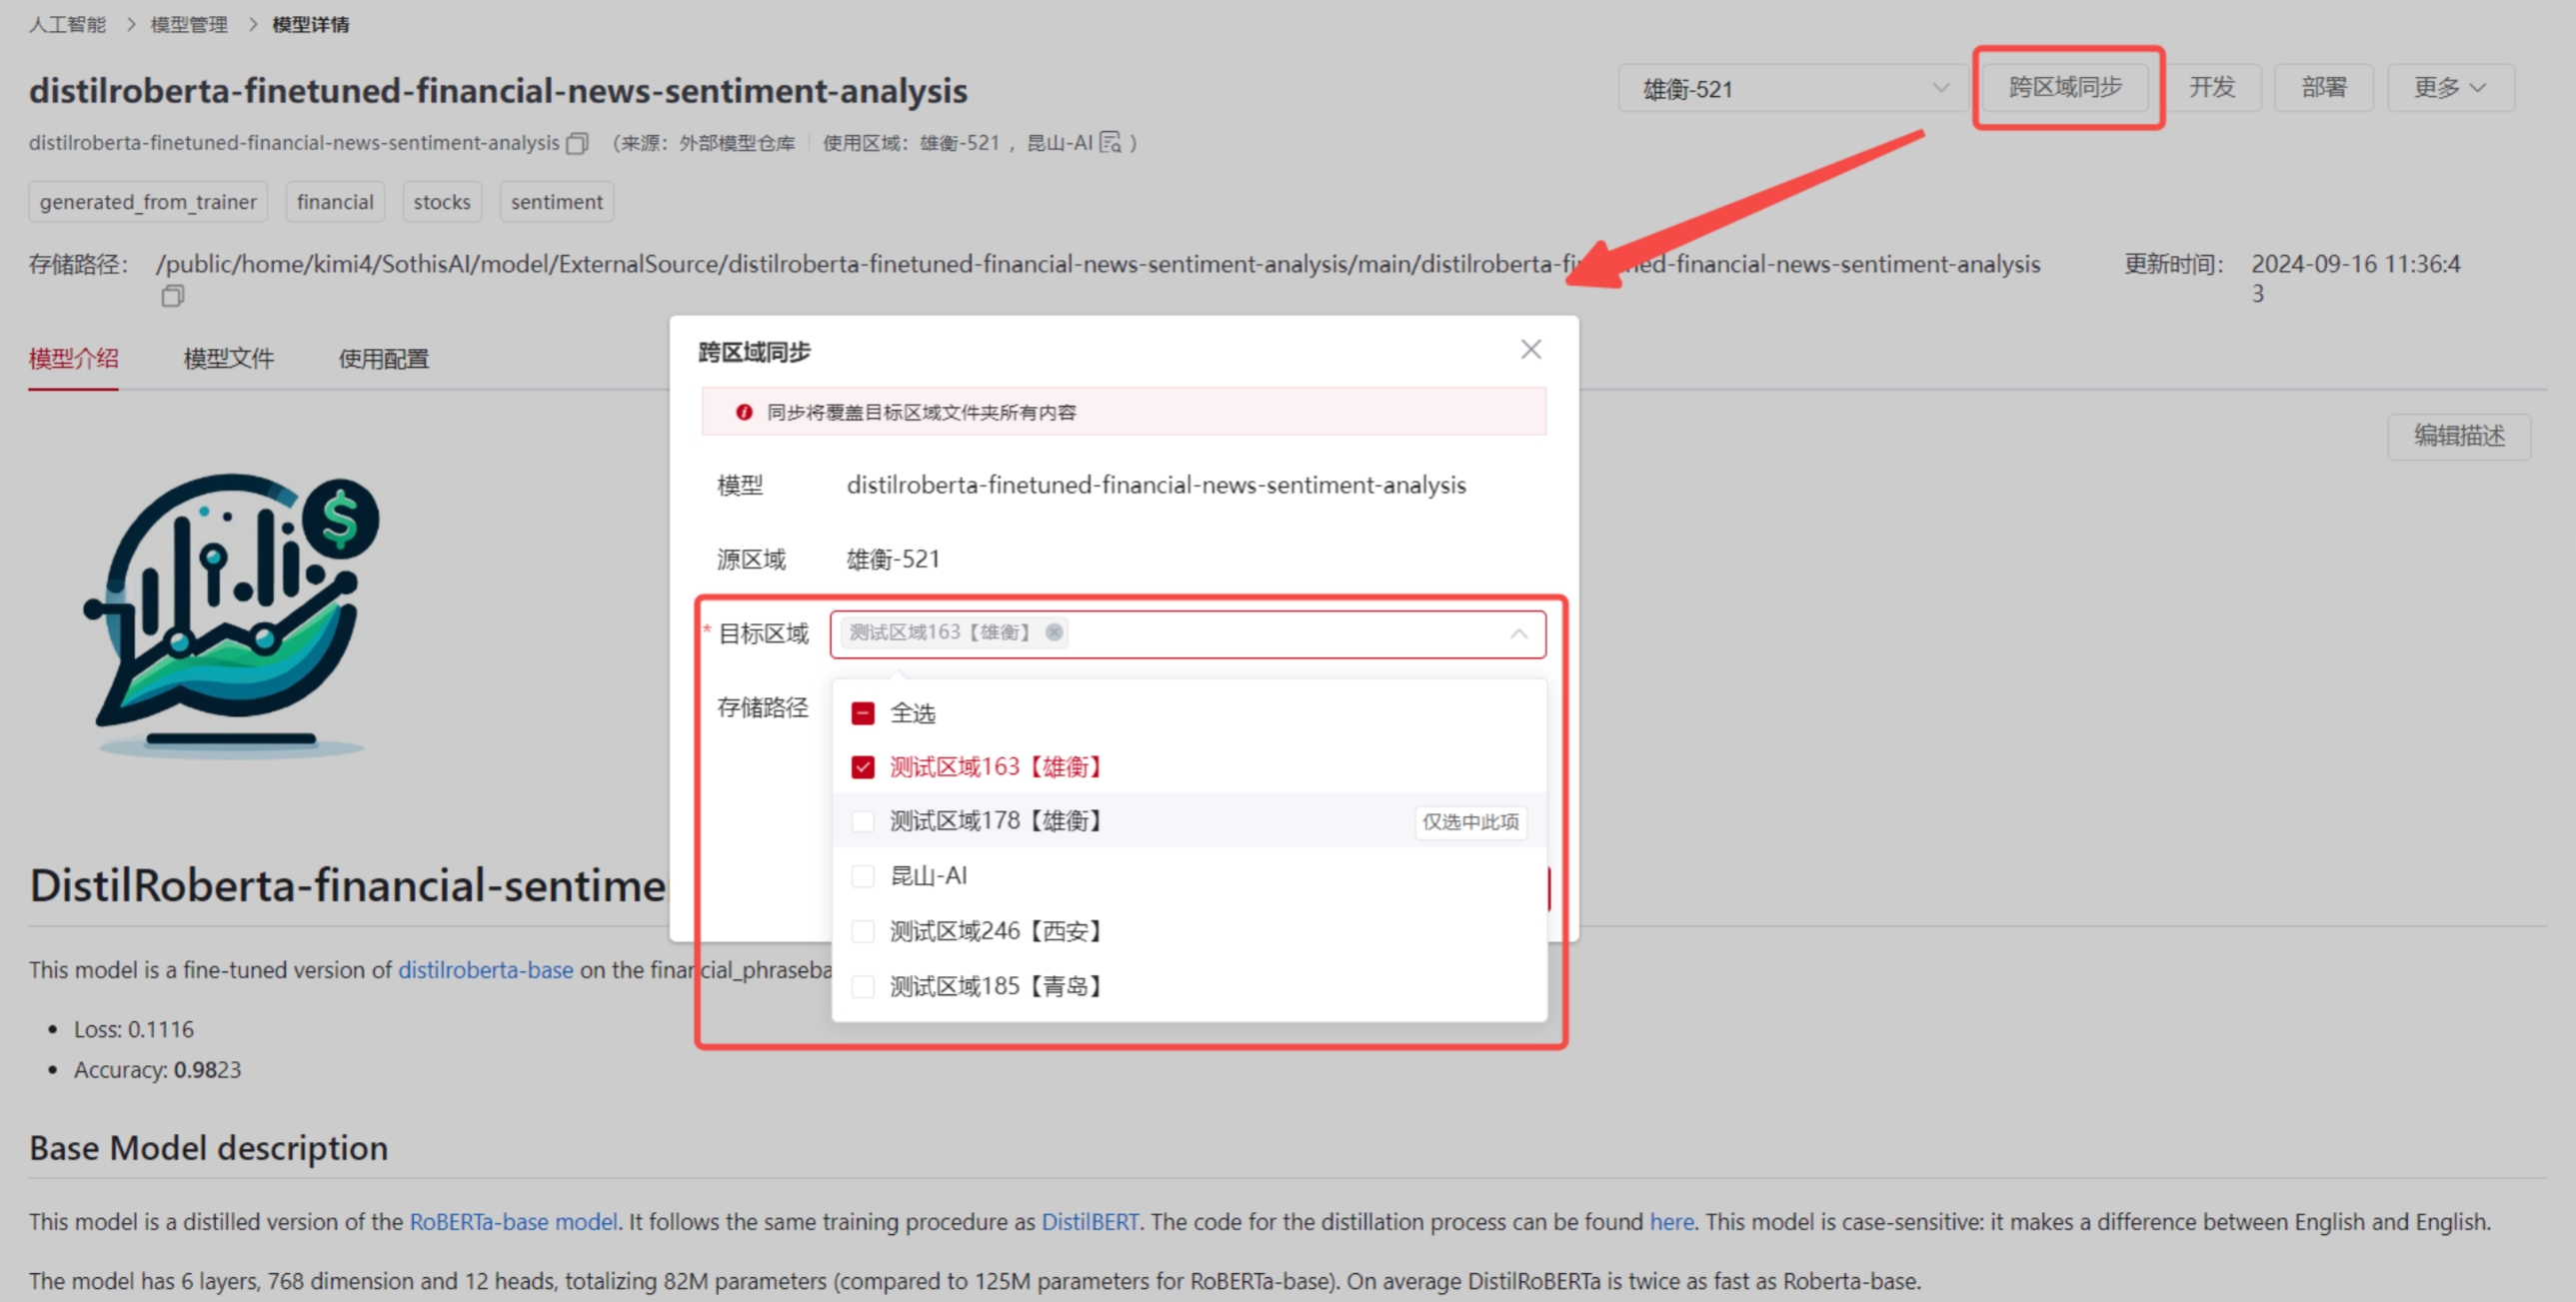Copy the model name with the copy icon

click(577, 143)
